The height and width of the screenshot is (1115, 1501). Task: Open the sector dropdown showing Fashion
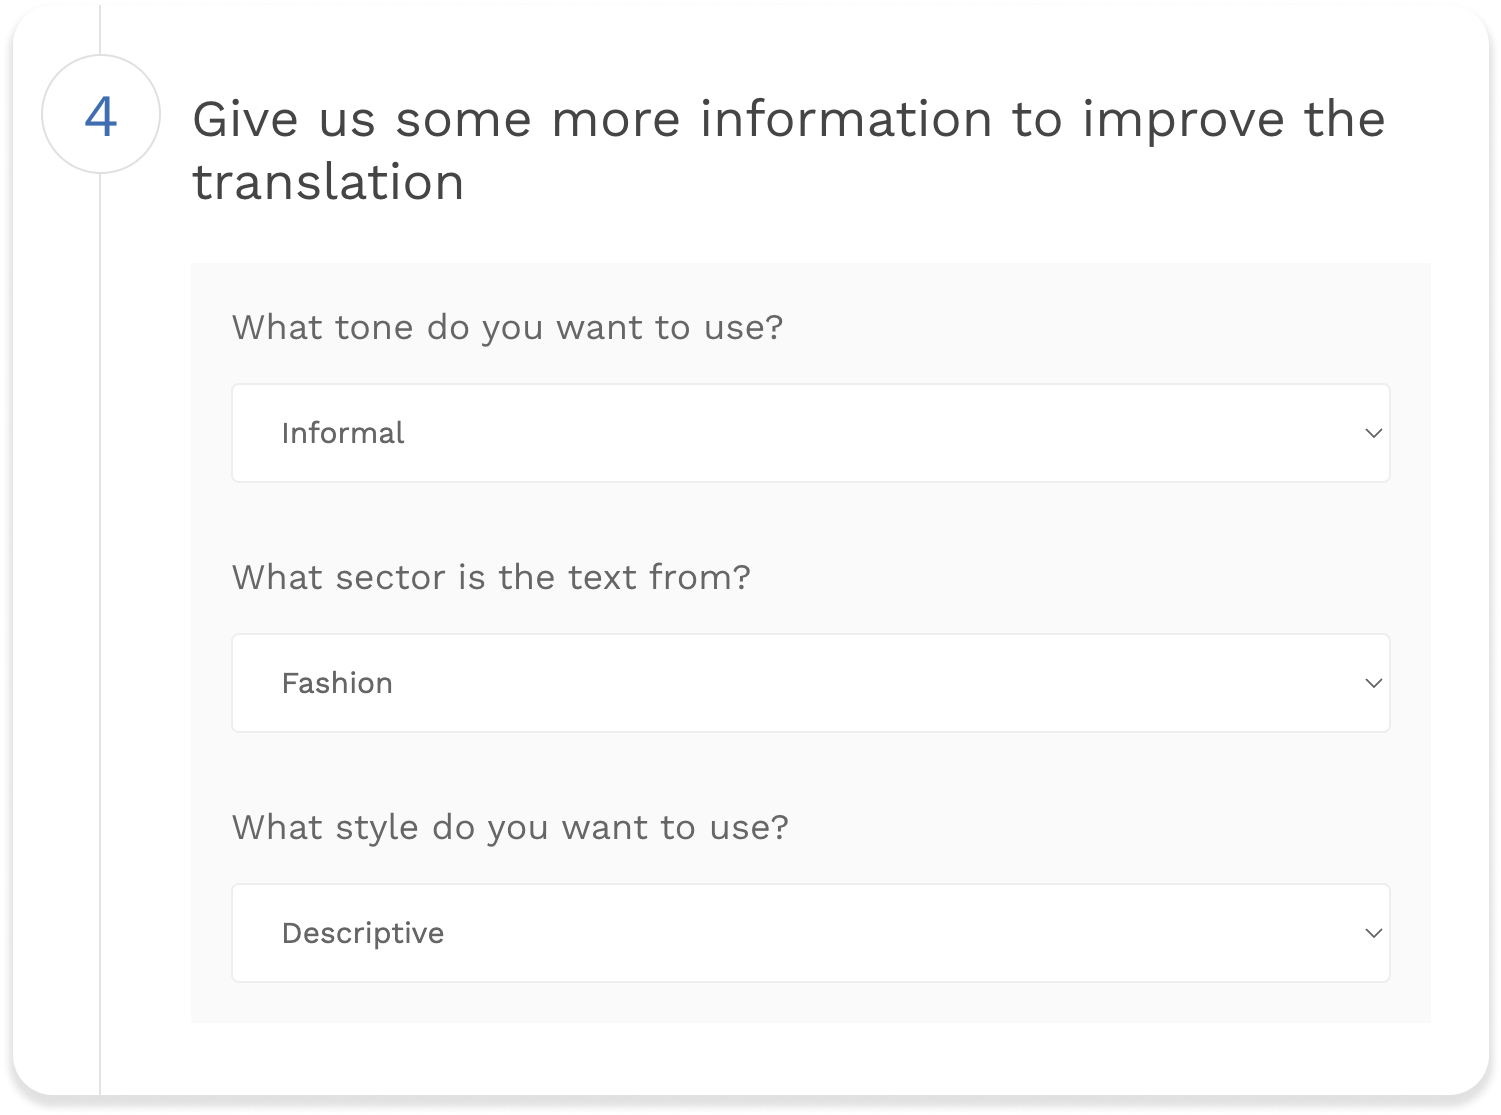[x=810, y=683]
